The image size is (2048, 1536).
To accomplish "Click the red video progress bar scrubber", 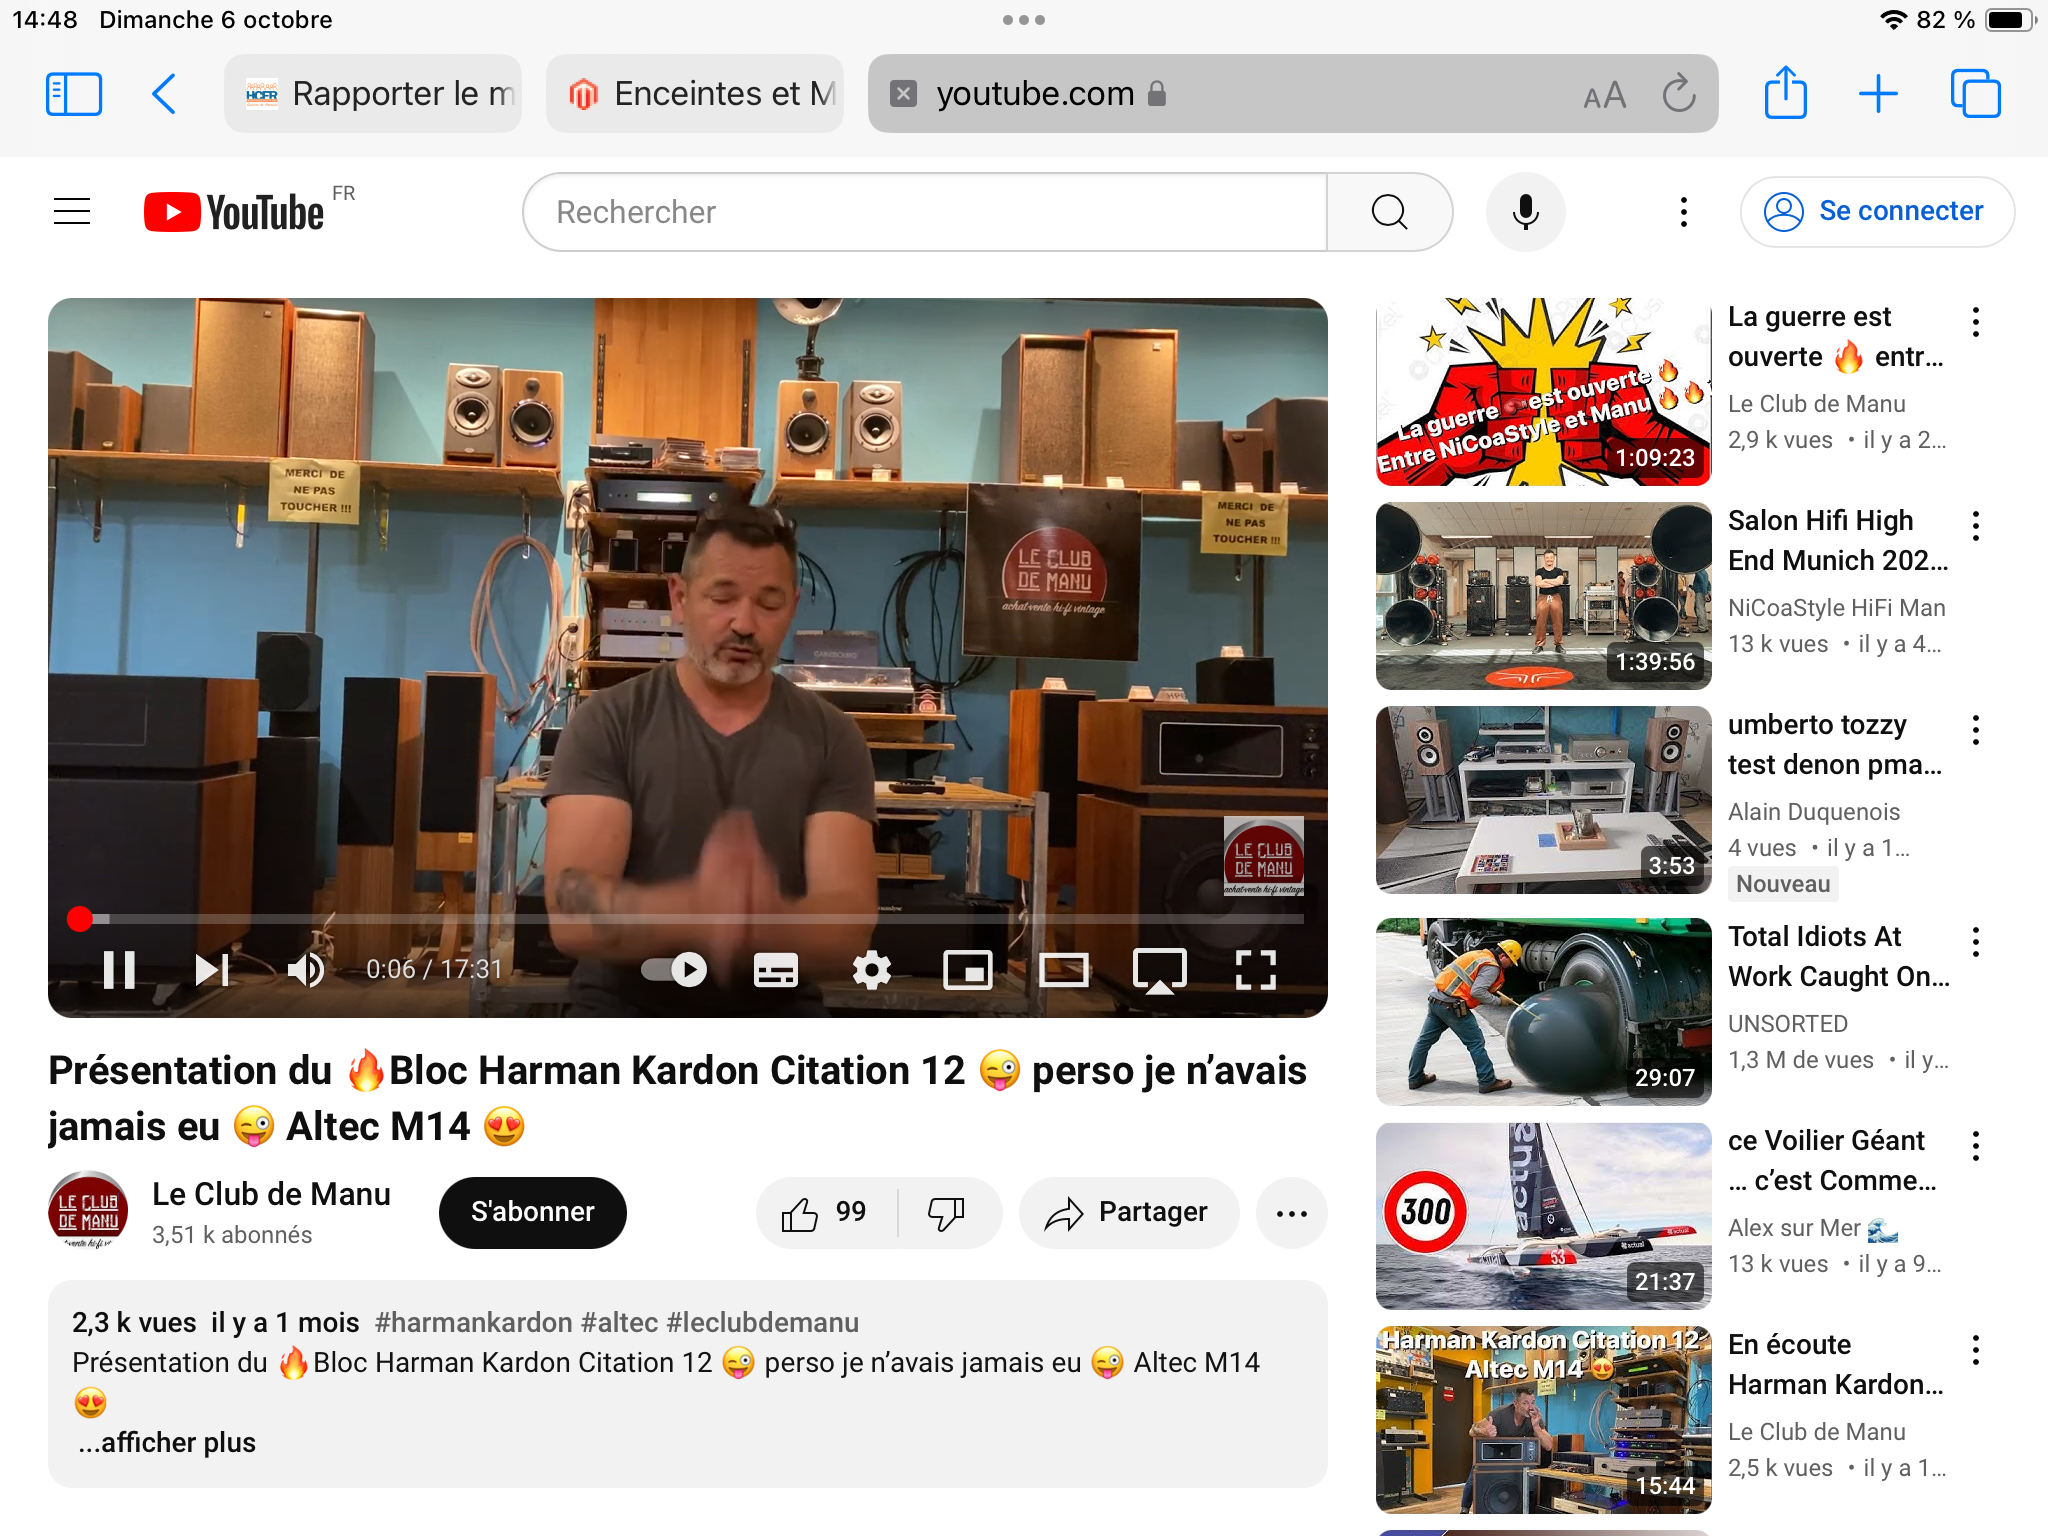I will [80, 918].
